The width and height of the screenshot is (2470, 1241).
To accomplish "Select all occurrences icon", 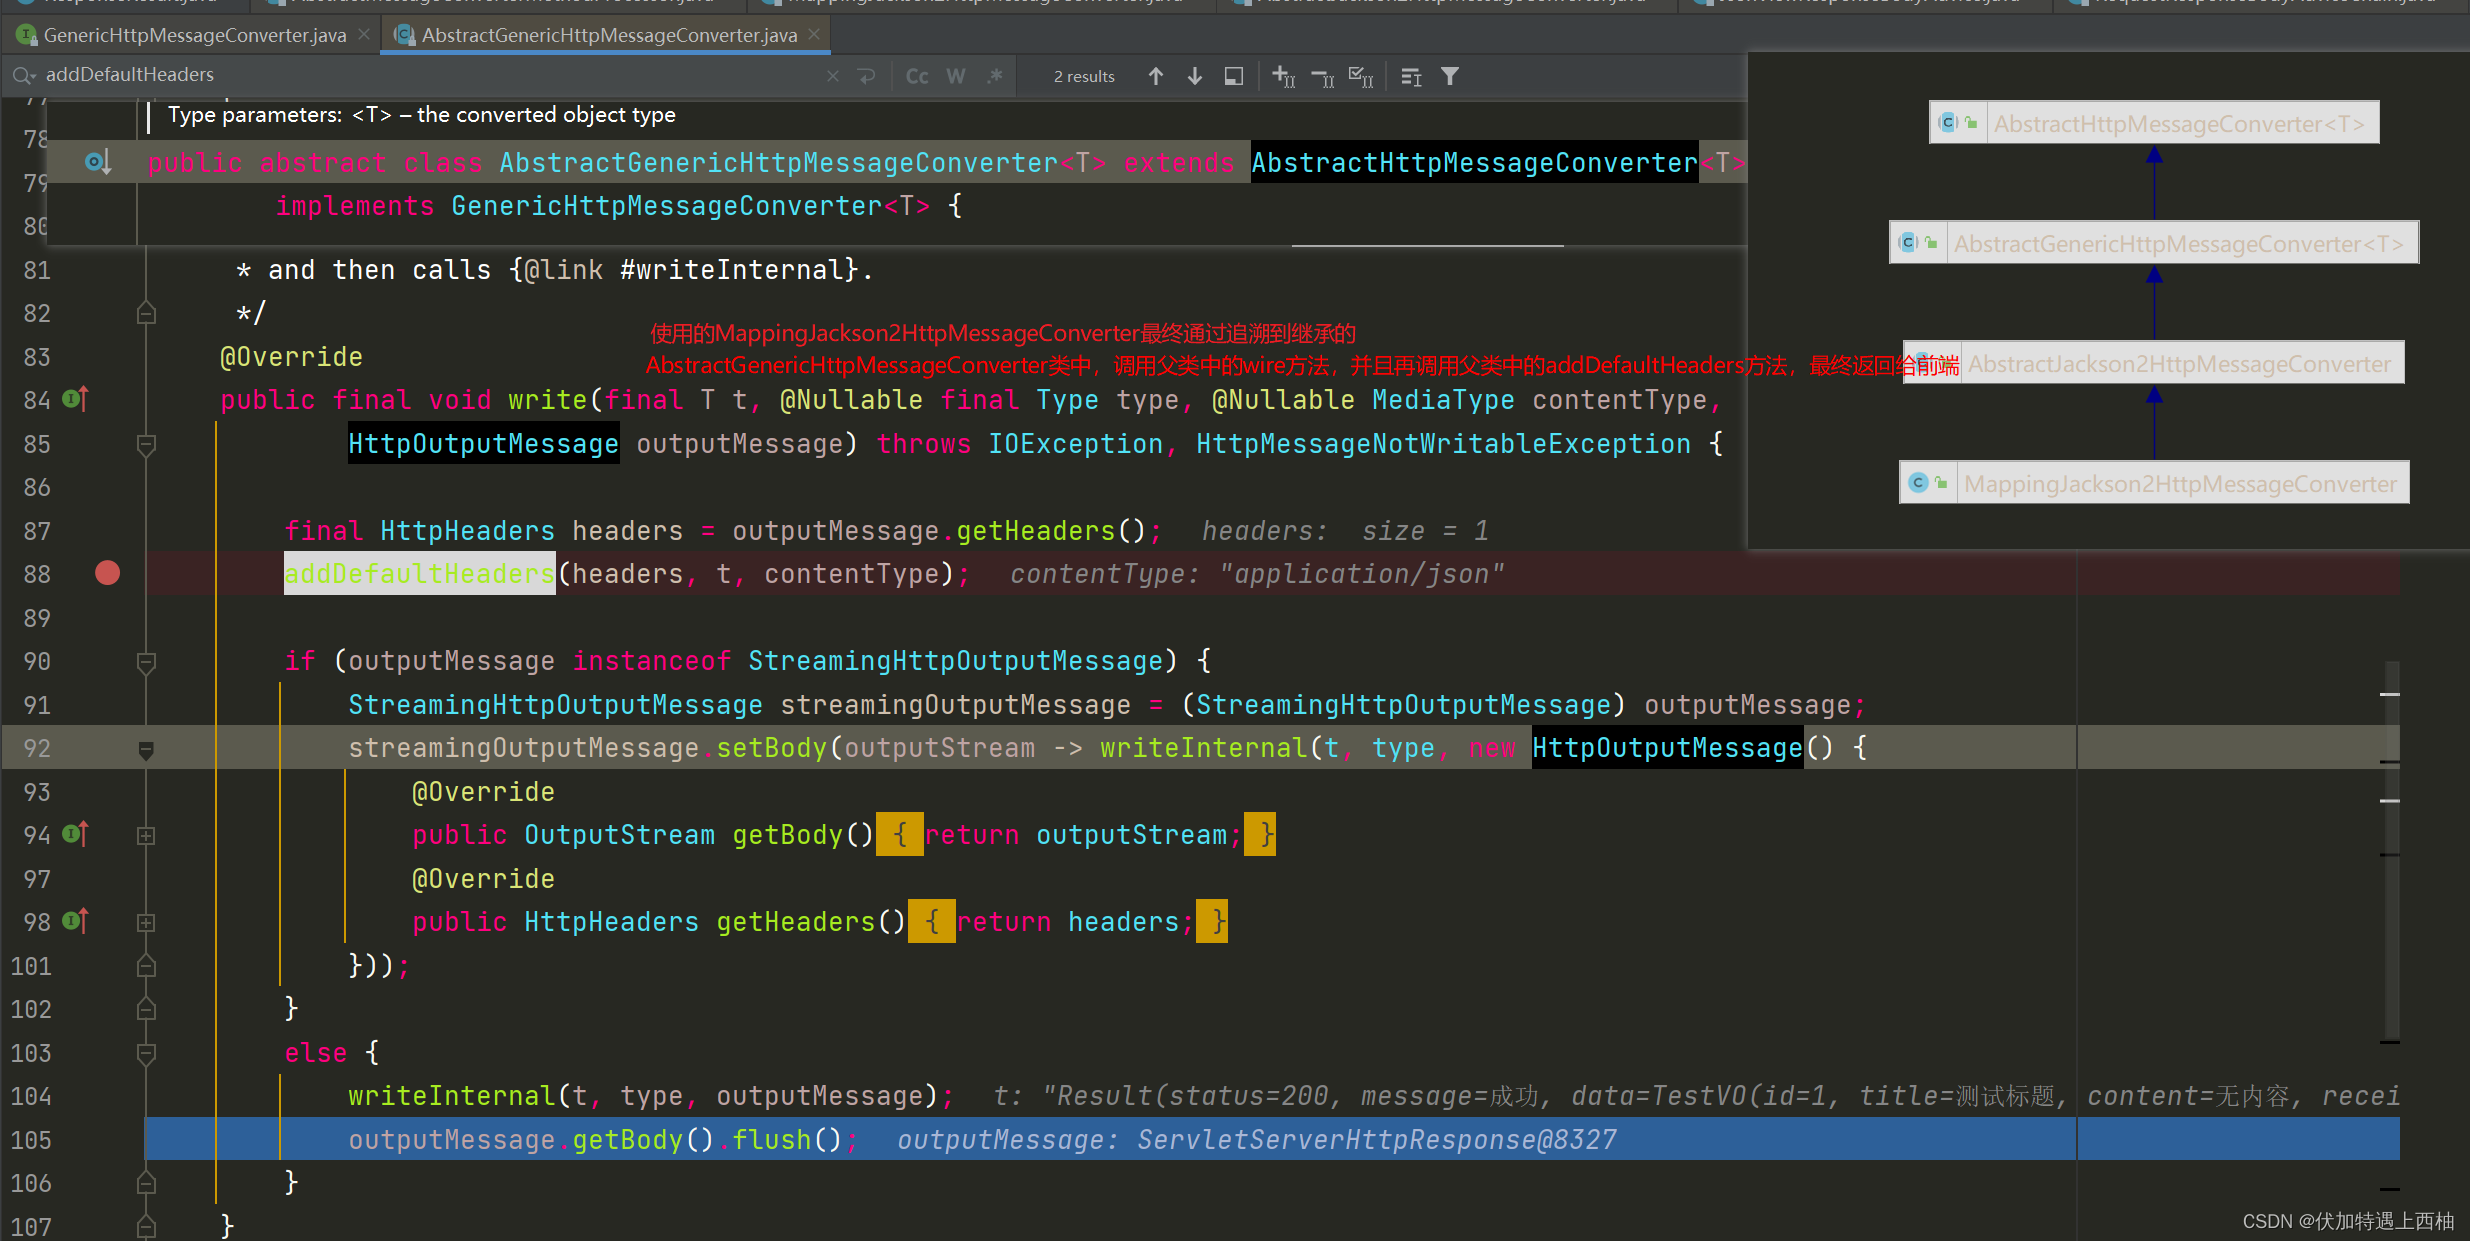I will point(1360,76).
